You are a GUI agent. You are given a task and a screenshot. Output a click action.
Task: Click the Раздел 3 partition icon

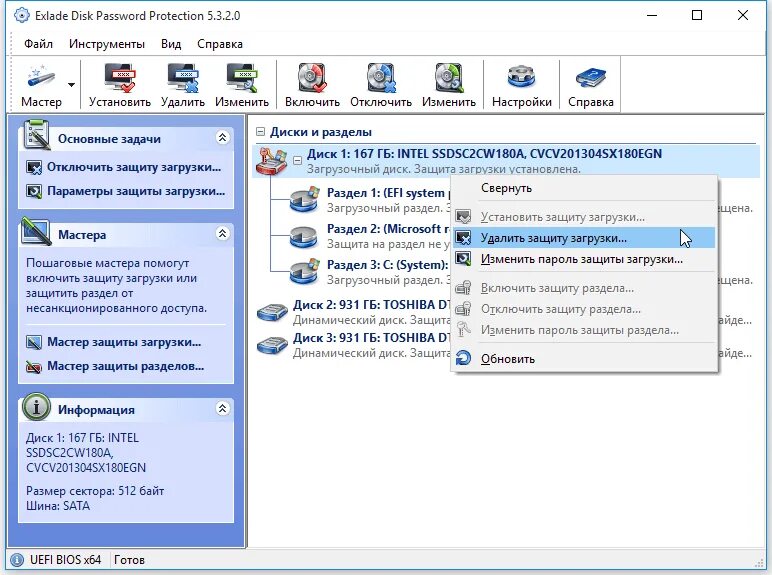pos(304,272)
